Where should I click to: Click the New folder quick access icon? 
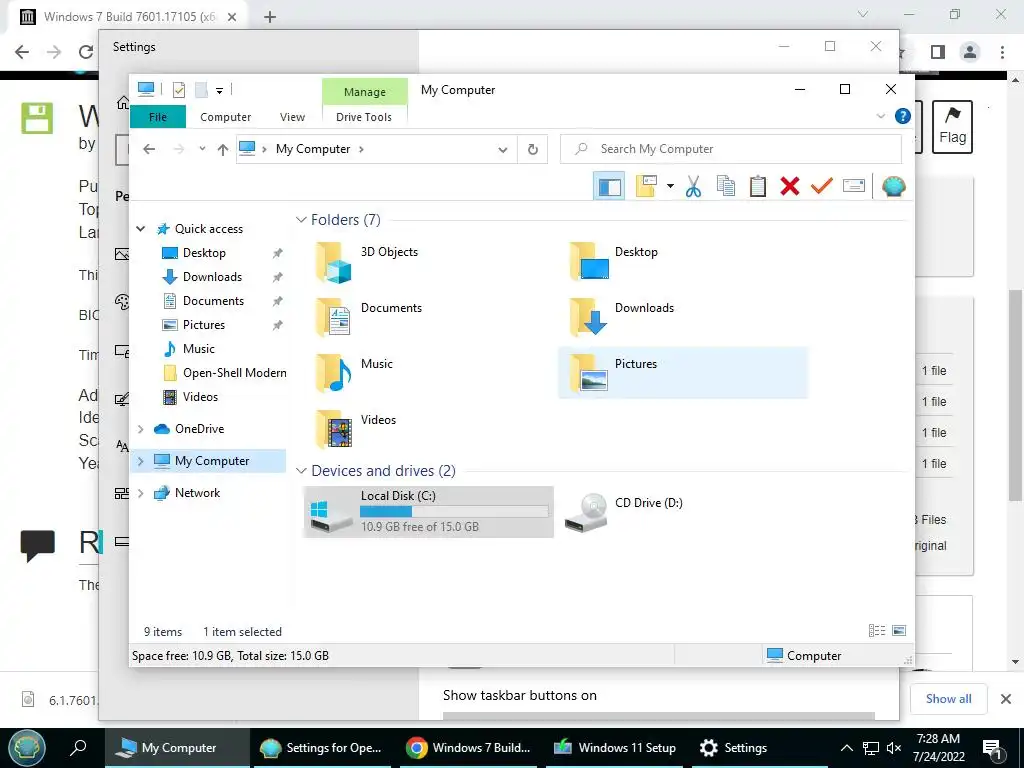[201, 89]
